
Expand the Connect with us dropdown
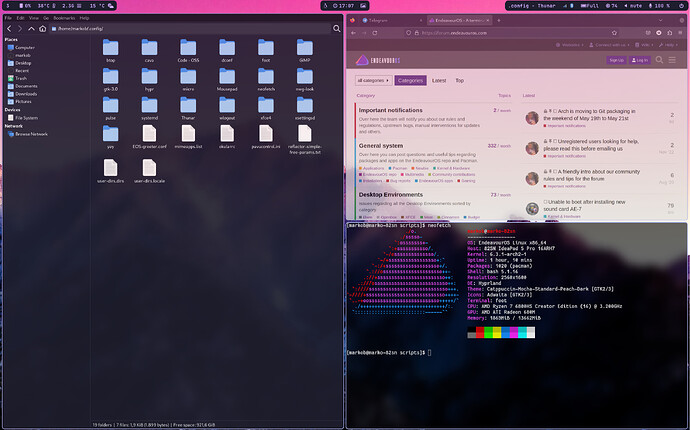coord(610,45)
